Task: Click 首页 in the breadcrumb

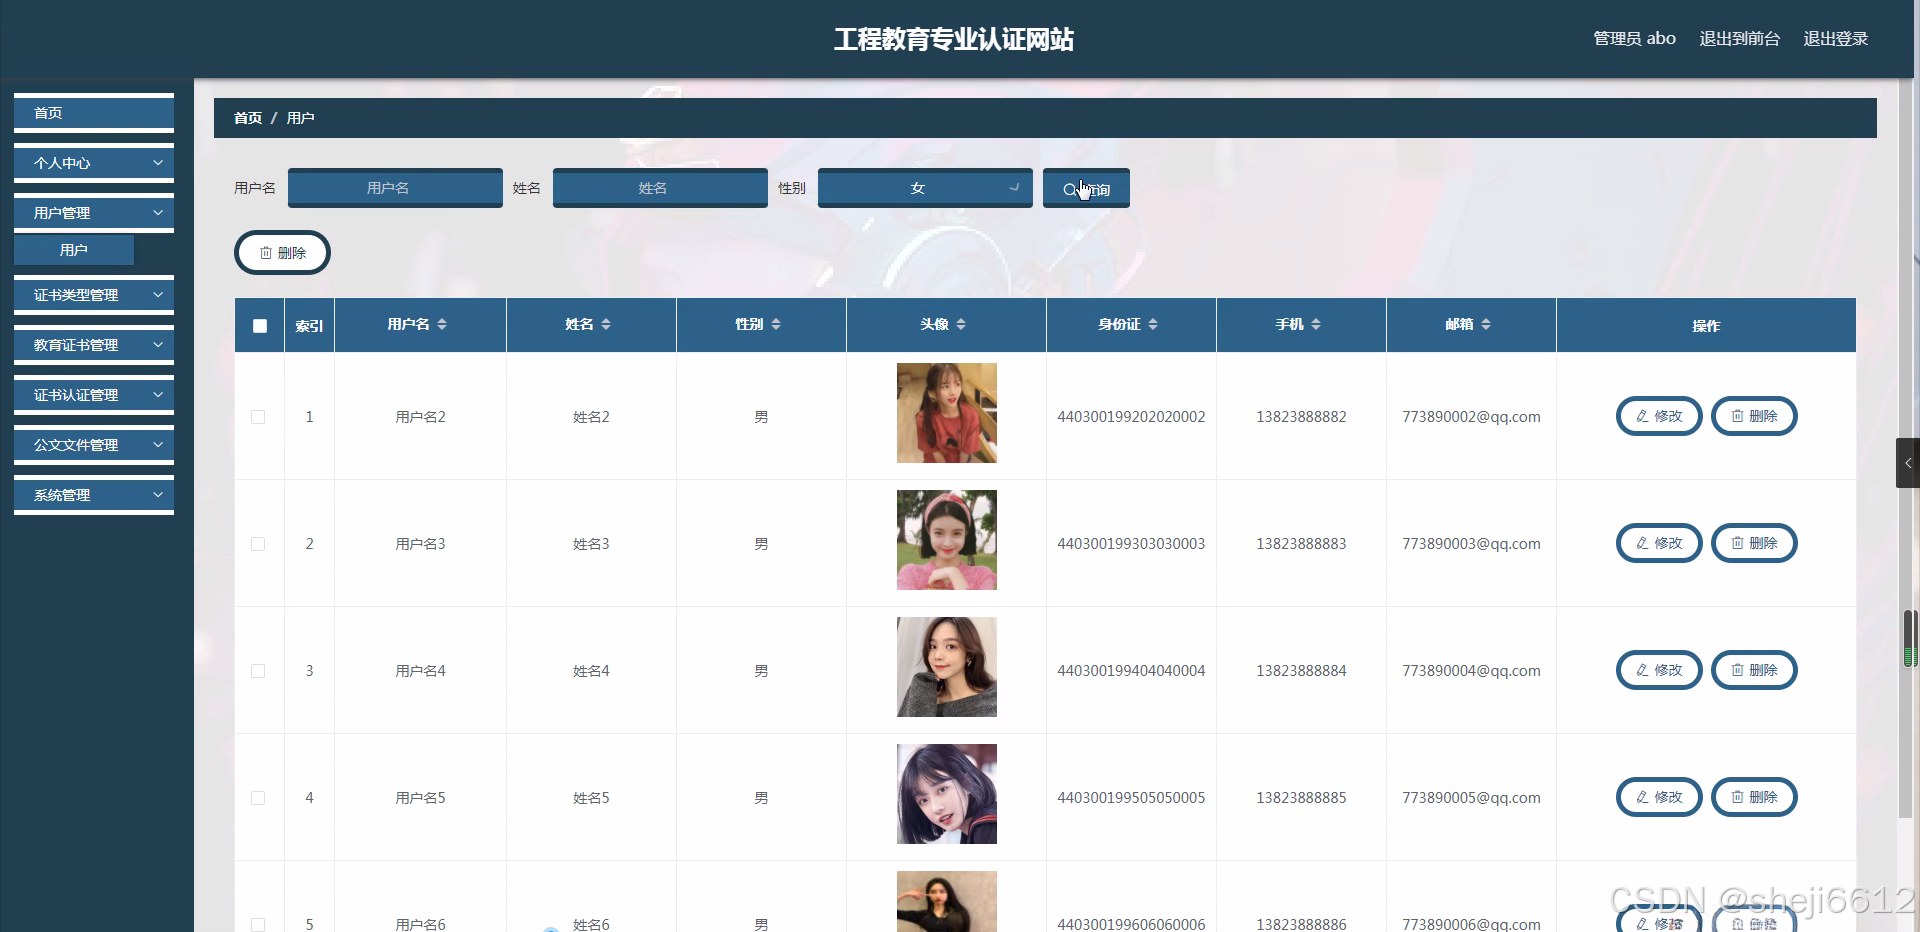Action: 248,118
